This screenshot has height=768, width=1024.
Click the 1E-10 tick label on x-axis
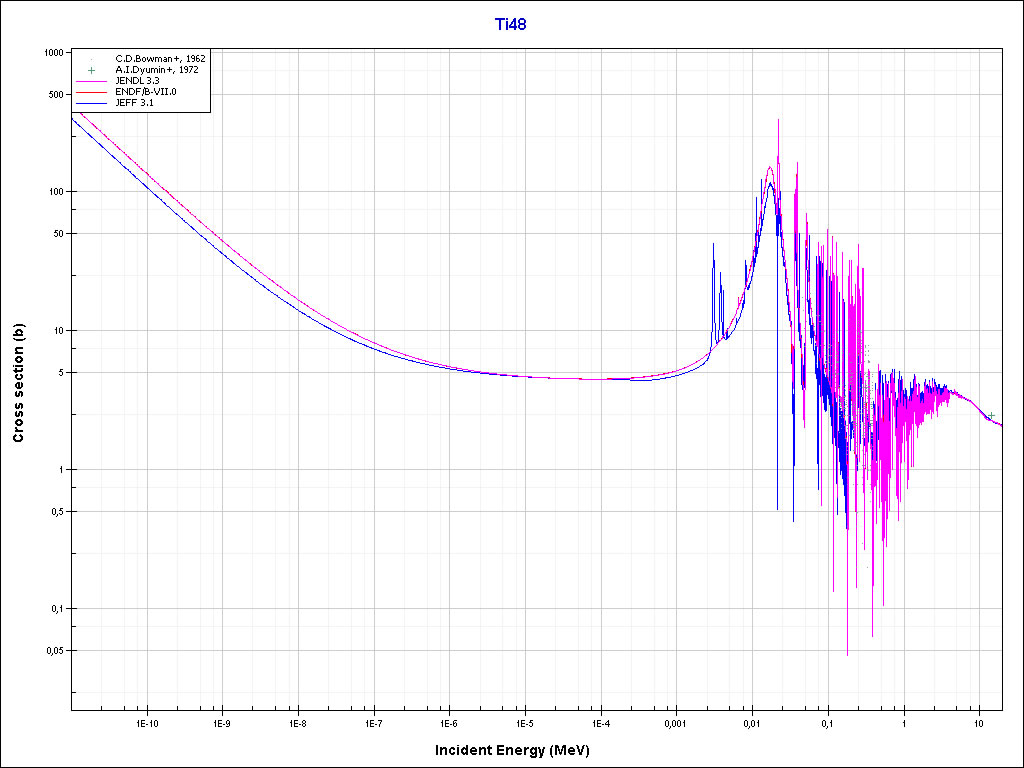pos(146,722)
